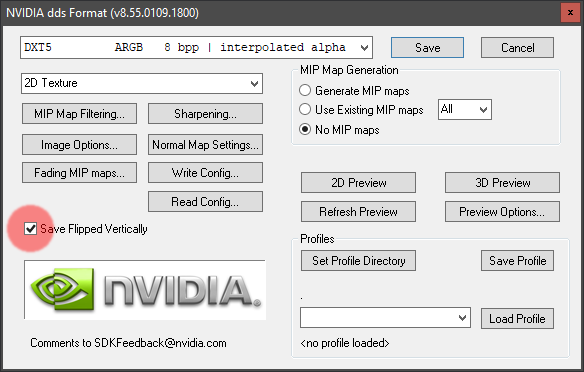Click Read Config button
The image size is (584, 372).
point(206,201)
